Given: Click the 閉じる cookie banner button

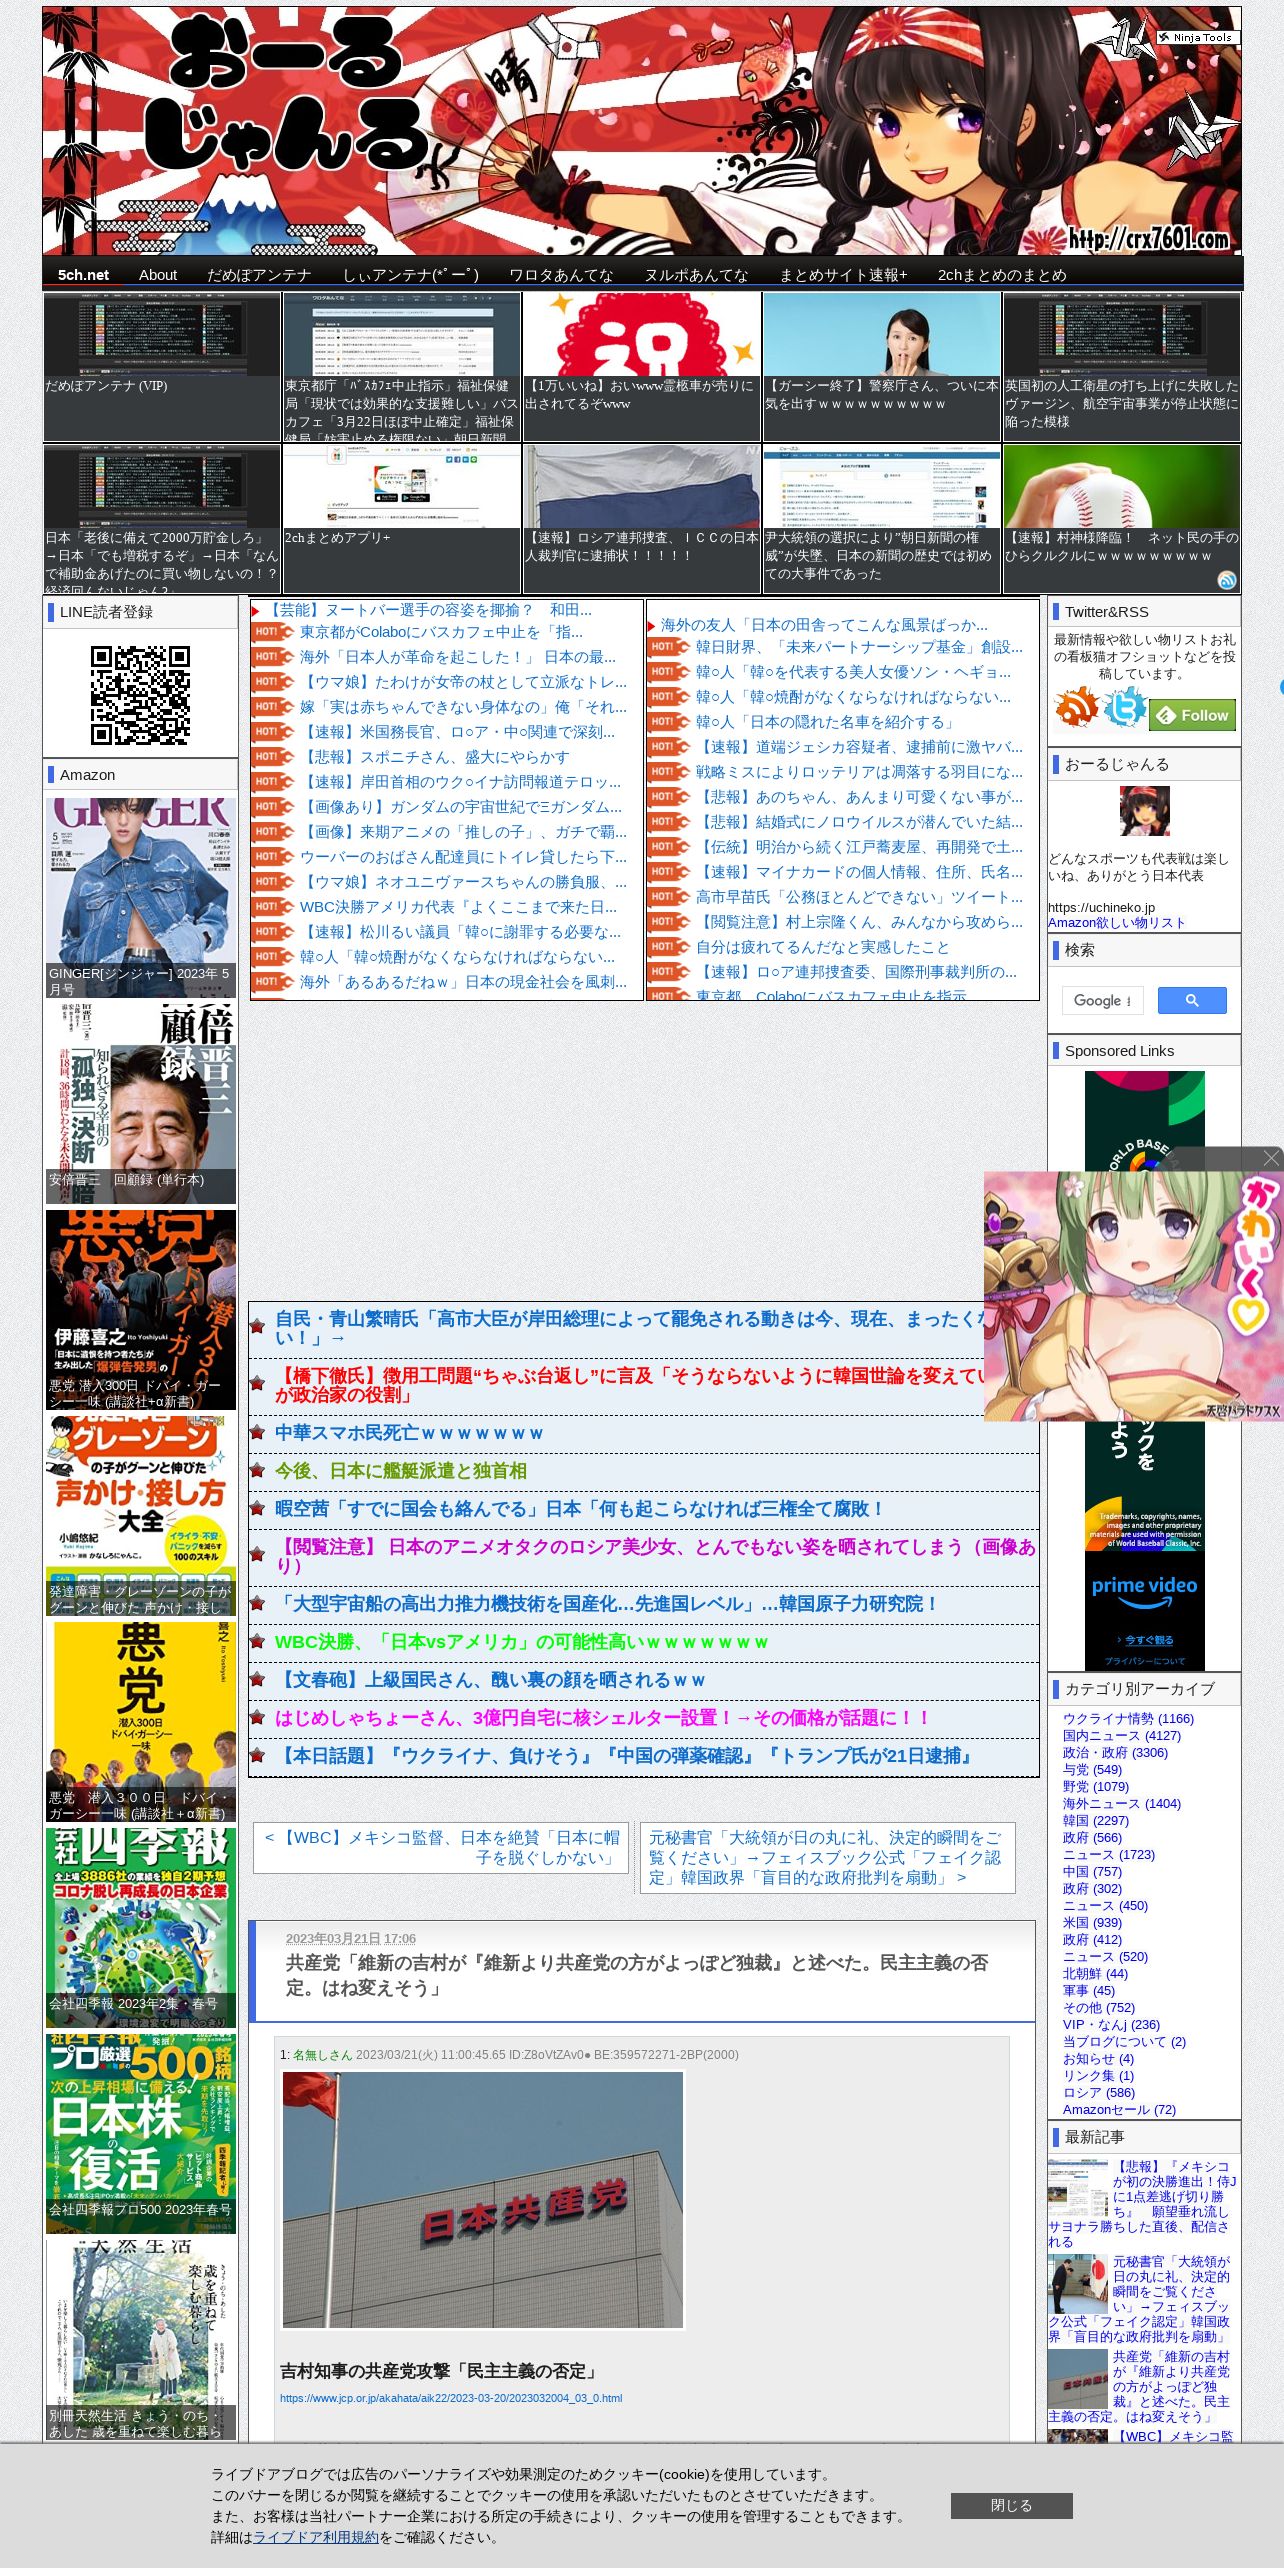Looking at the screenshot, I should click(1011, 2505).
